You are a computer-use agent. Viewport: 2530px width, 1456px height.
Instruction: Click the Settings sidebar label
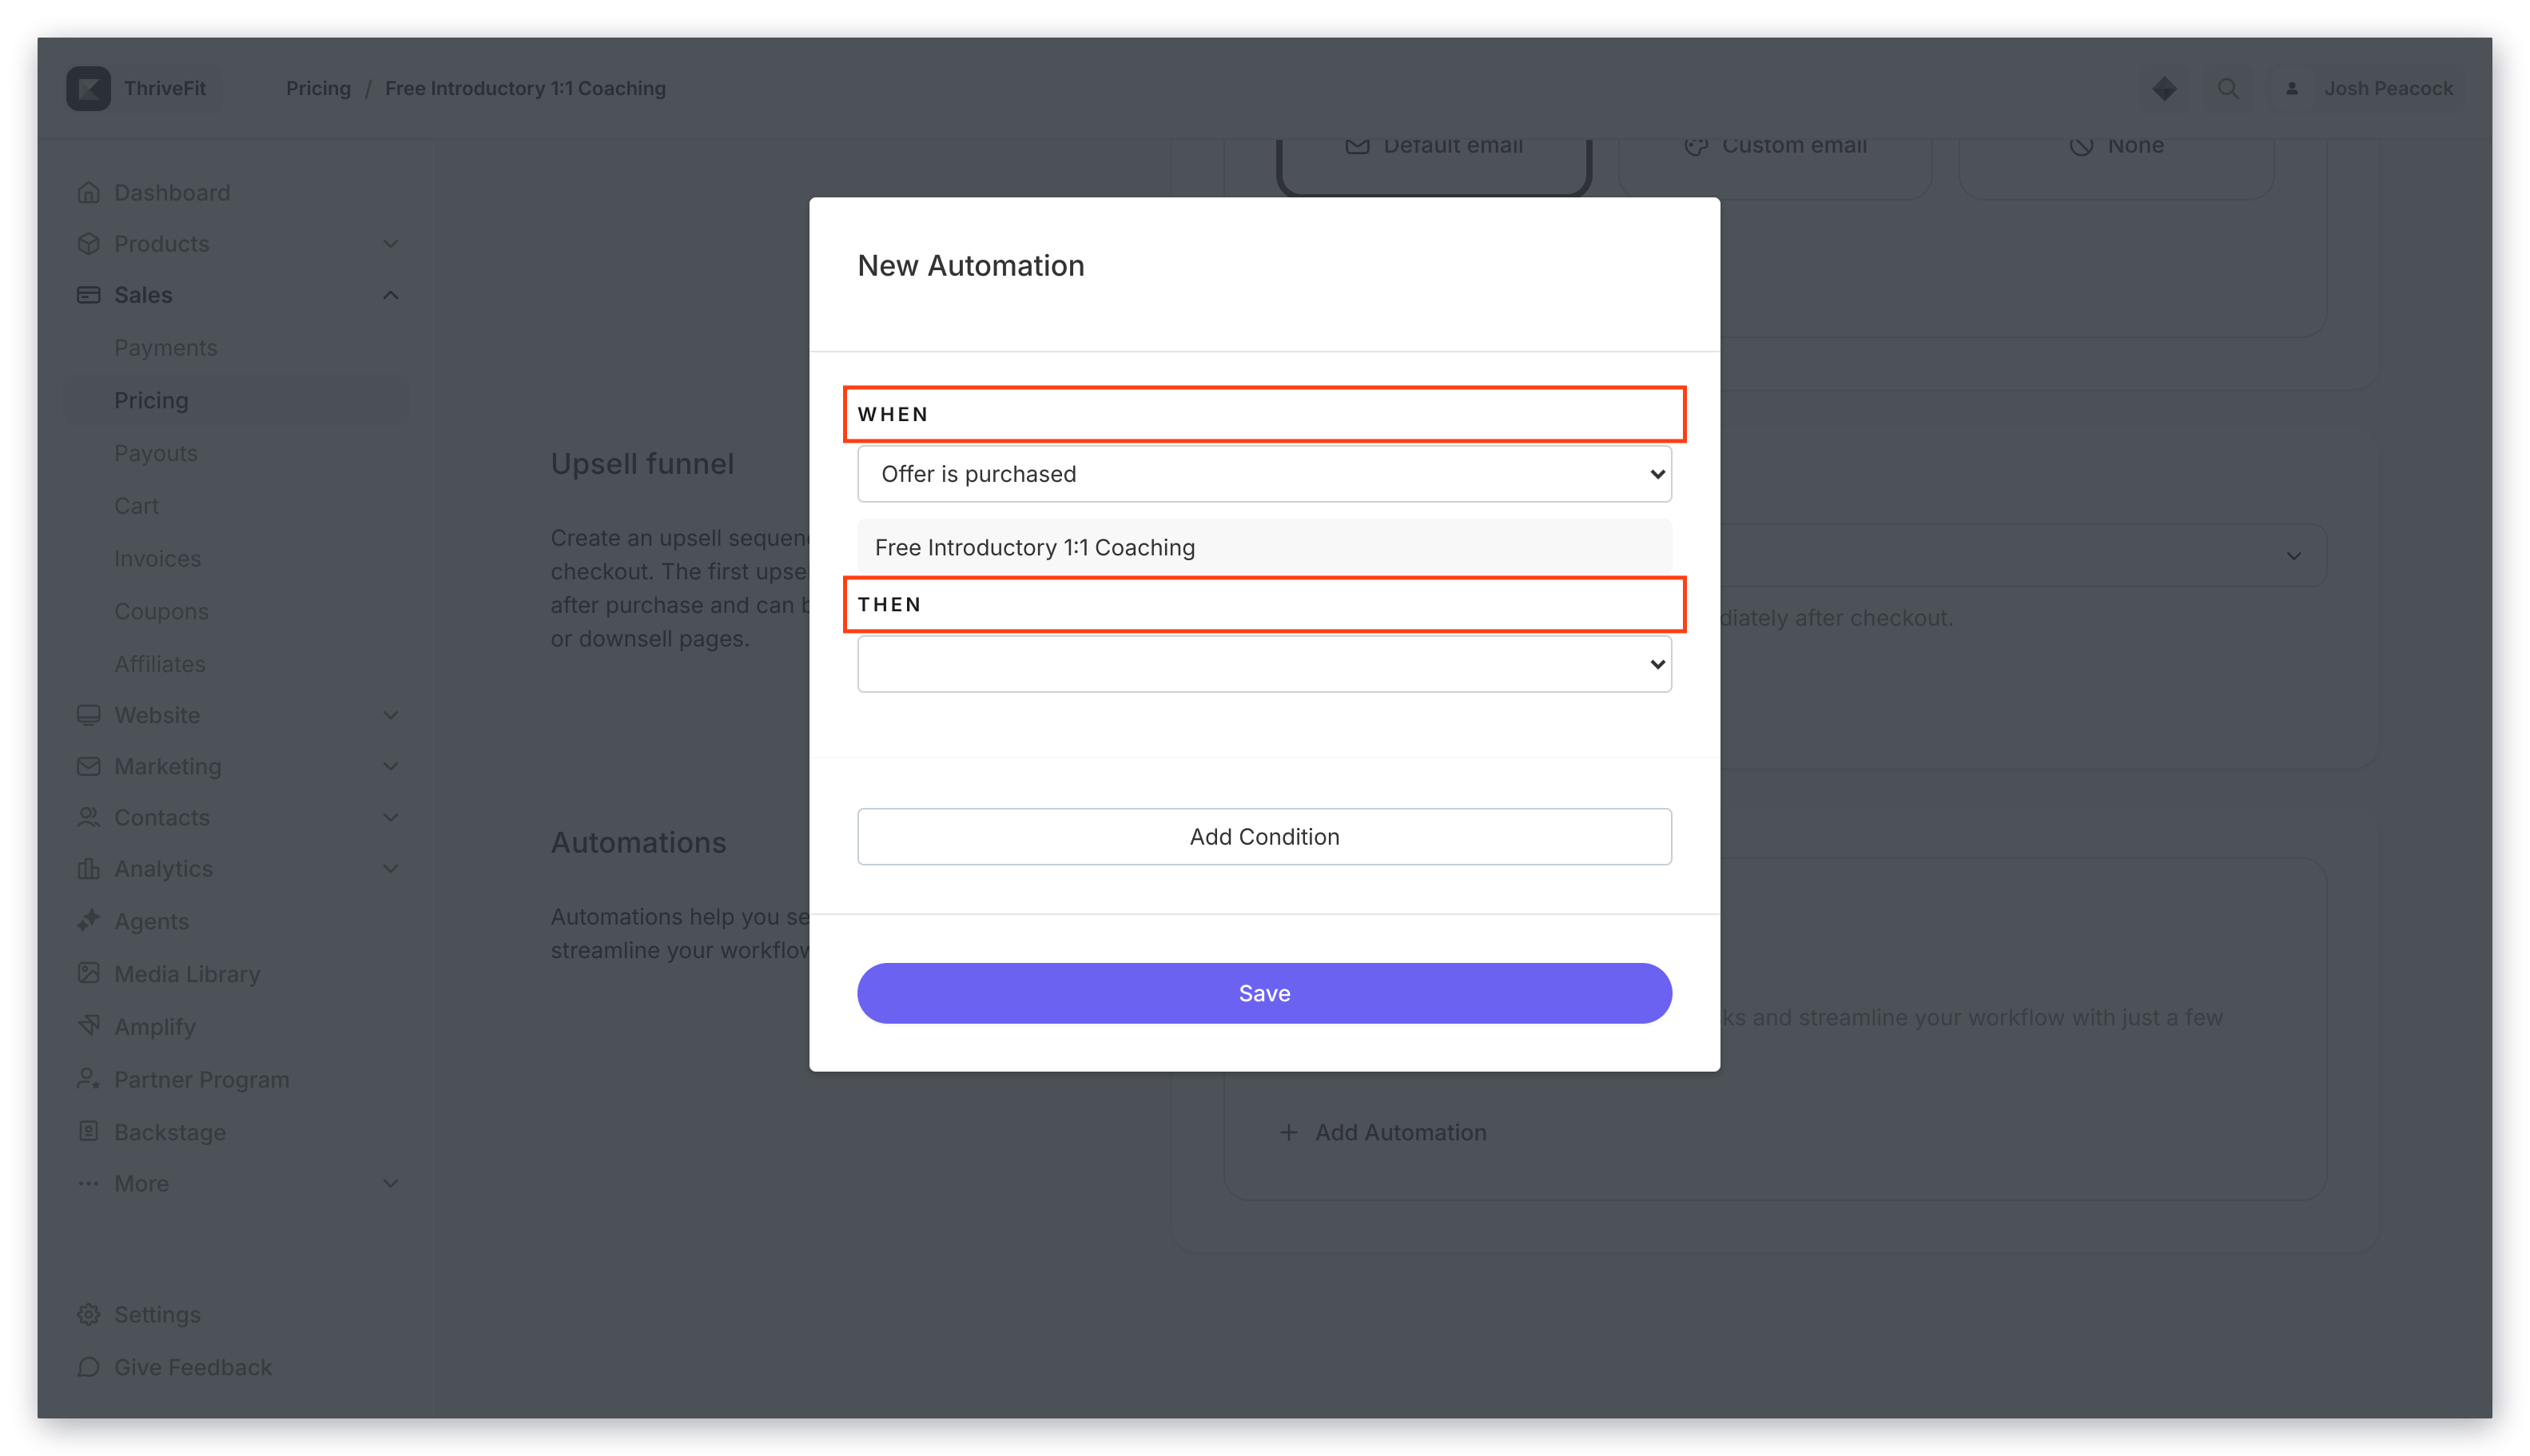click(x=157, y=1314)
